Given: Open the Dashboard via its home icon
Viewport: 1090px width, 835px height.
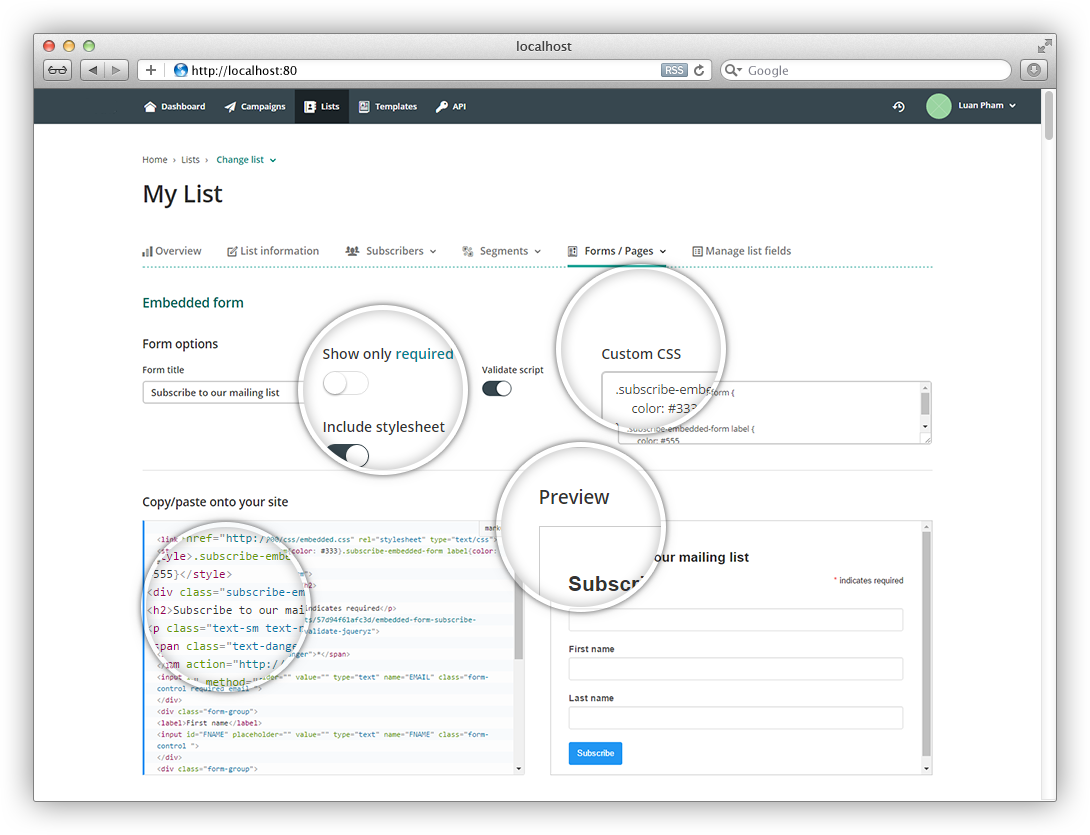Looking at the screenshot, I should pos(150,106).
